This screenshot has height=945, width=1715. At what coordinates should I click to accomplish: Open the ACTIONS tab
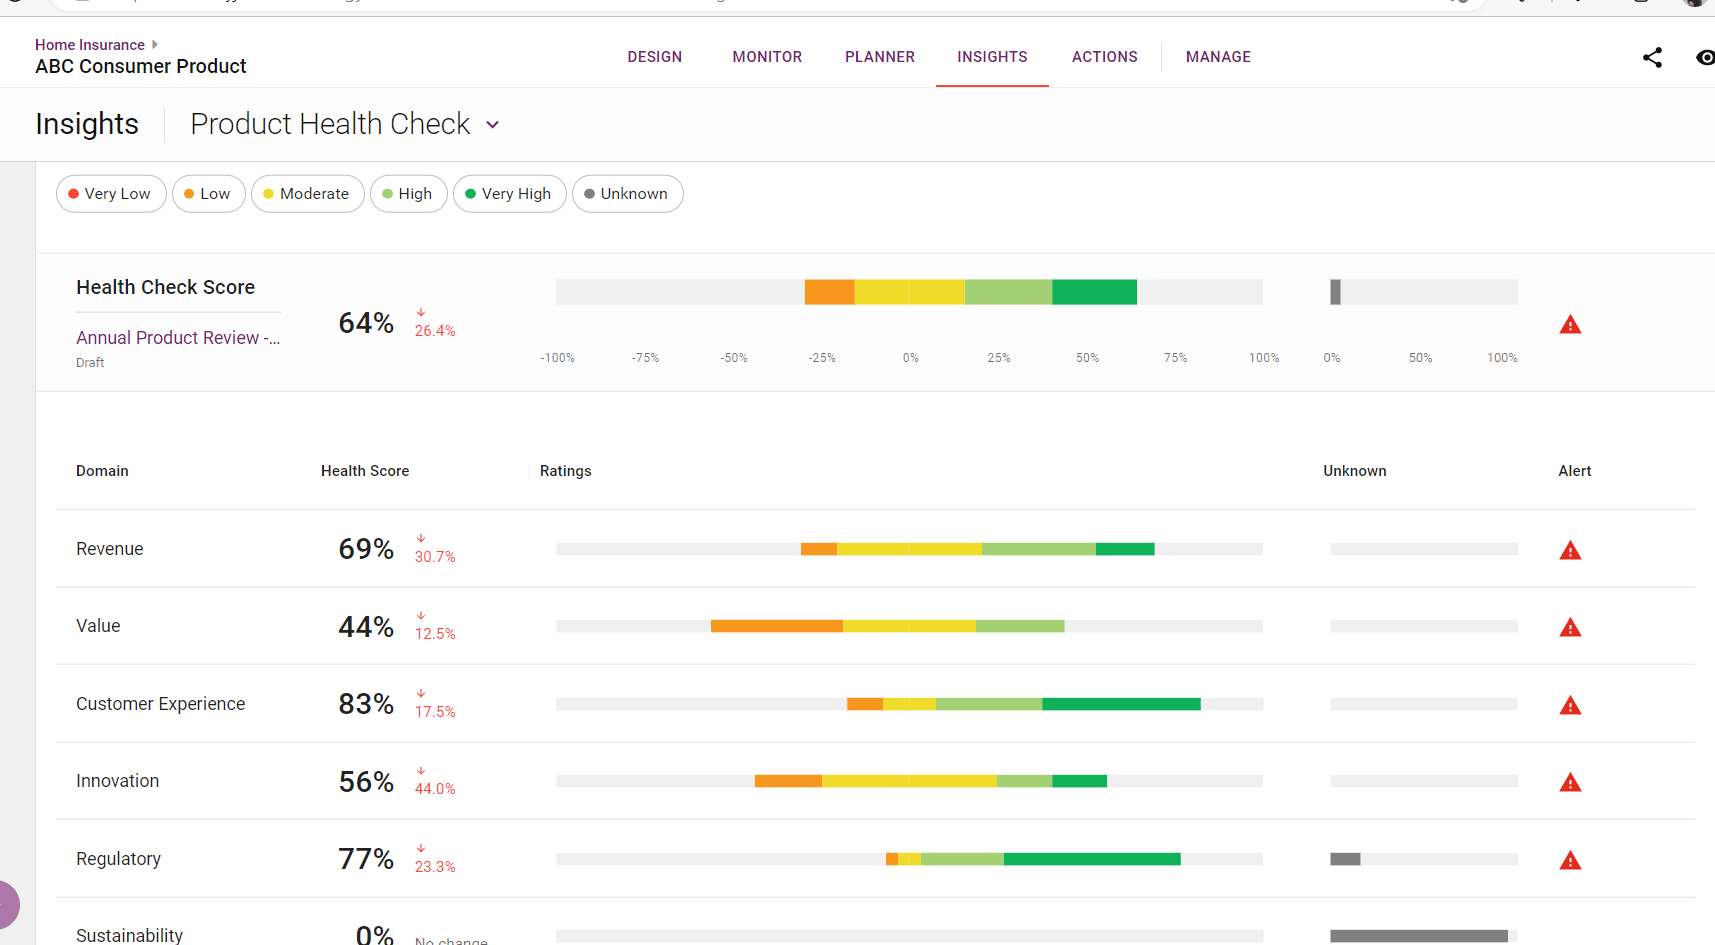pyautogui.click(x=1104, y=57)
